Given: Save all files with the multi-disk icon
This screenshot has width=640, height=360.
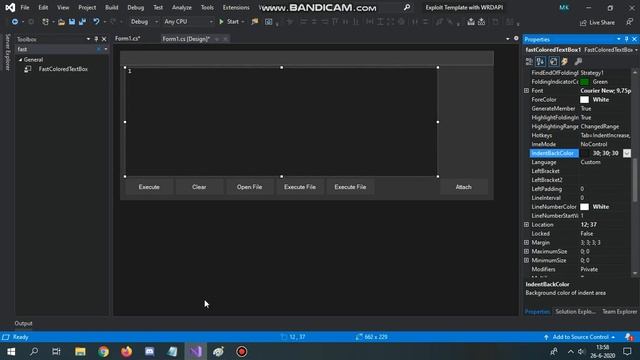Looking at the screenshot, I should tap(82, 22).
